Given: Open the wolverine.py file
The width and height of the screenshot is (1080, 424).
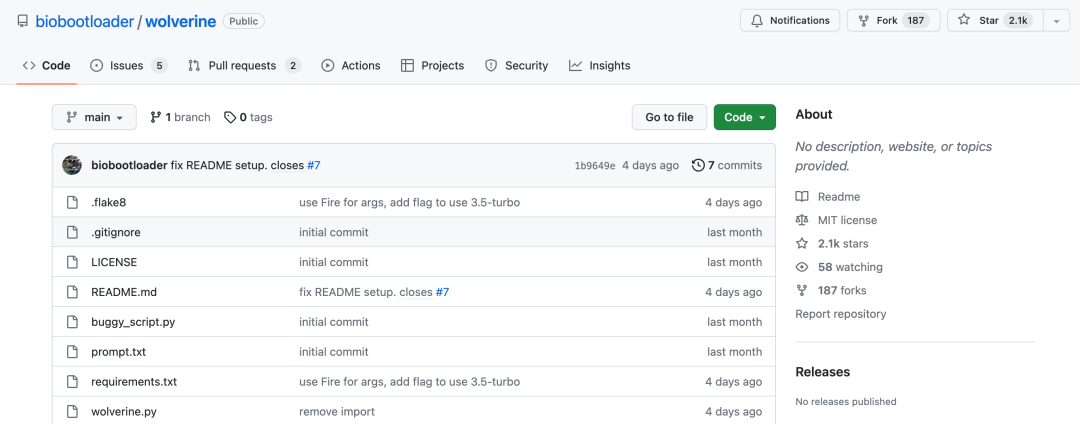Looking at the screenshot, I should coord(124,412).
